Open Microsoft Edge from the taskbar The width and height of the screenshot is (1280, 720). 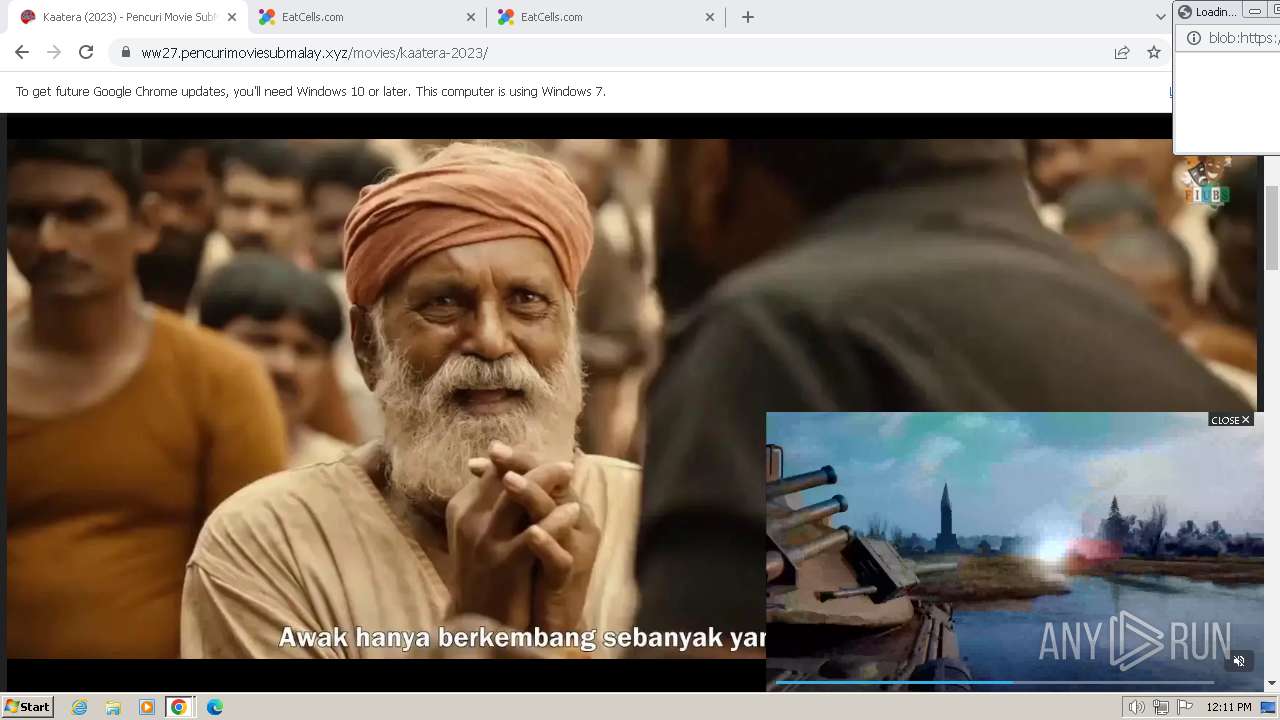[x=215, y=707]
